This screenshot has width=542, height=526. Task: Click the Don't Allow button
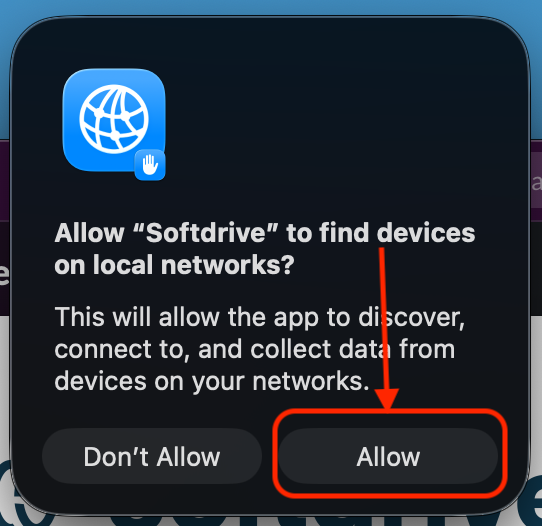click(152, 456)
